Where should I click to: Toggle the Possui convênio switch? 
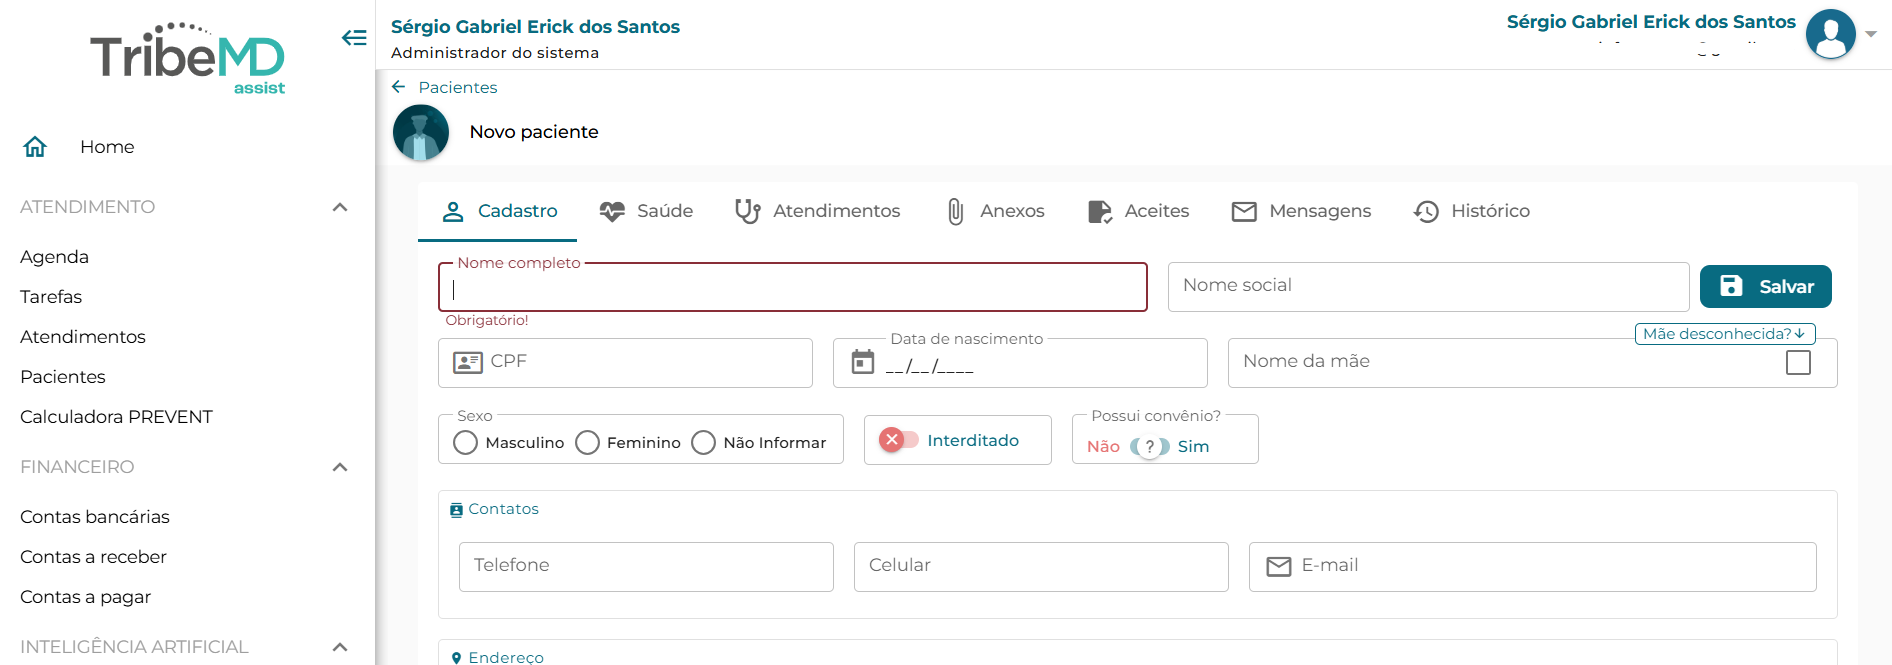tap(1150, 447)
